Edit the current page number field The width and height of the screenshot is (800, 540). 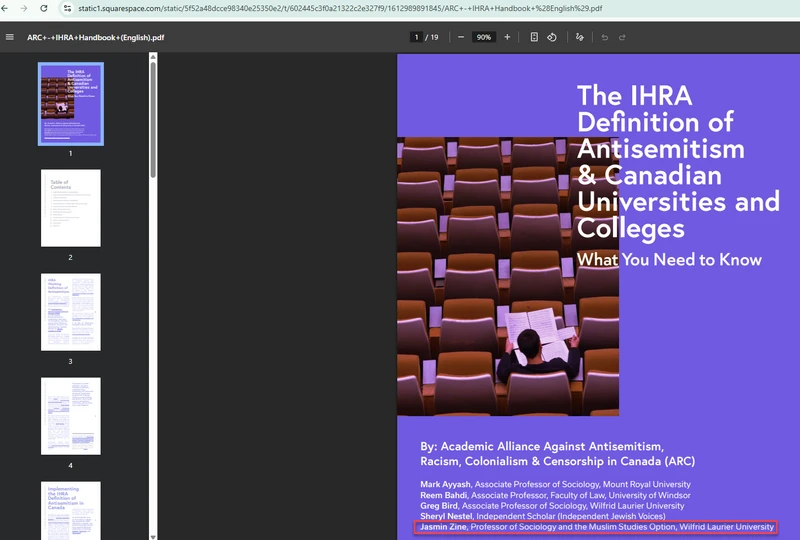tap(416, 37)
